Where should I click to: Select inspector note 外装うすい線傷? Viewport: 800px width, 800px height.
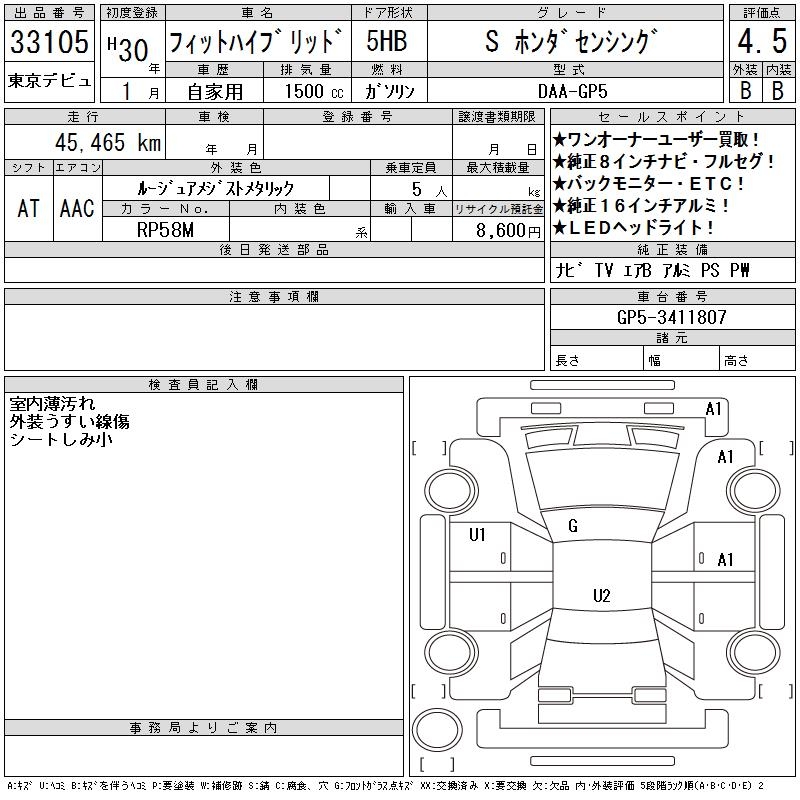coord(69,421)
